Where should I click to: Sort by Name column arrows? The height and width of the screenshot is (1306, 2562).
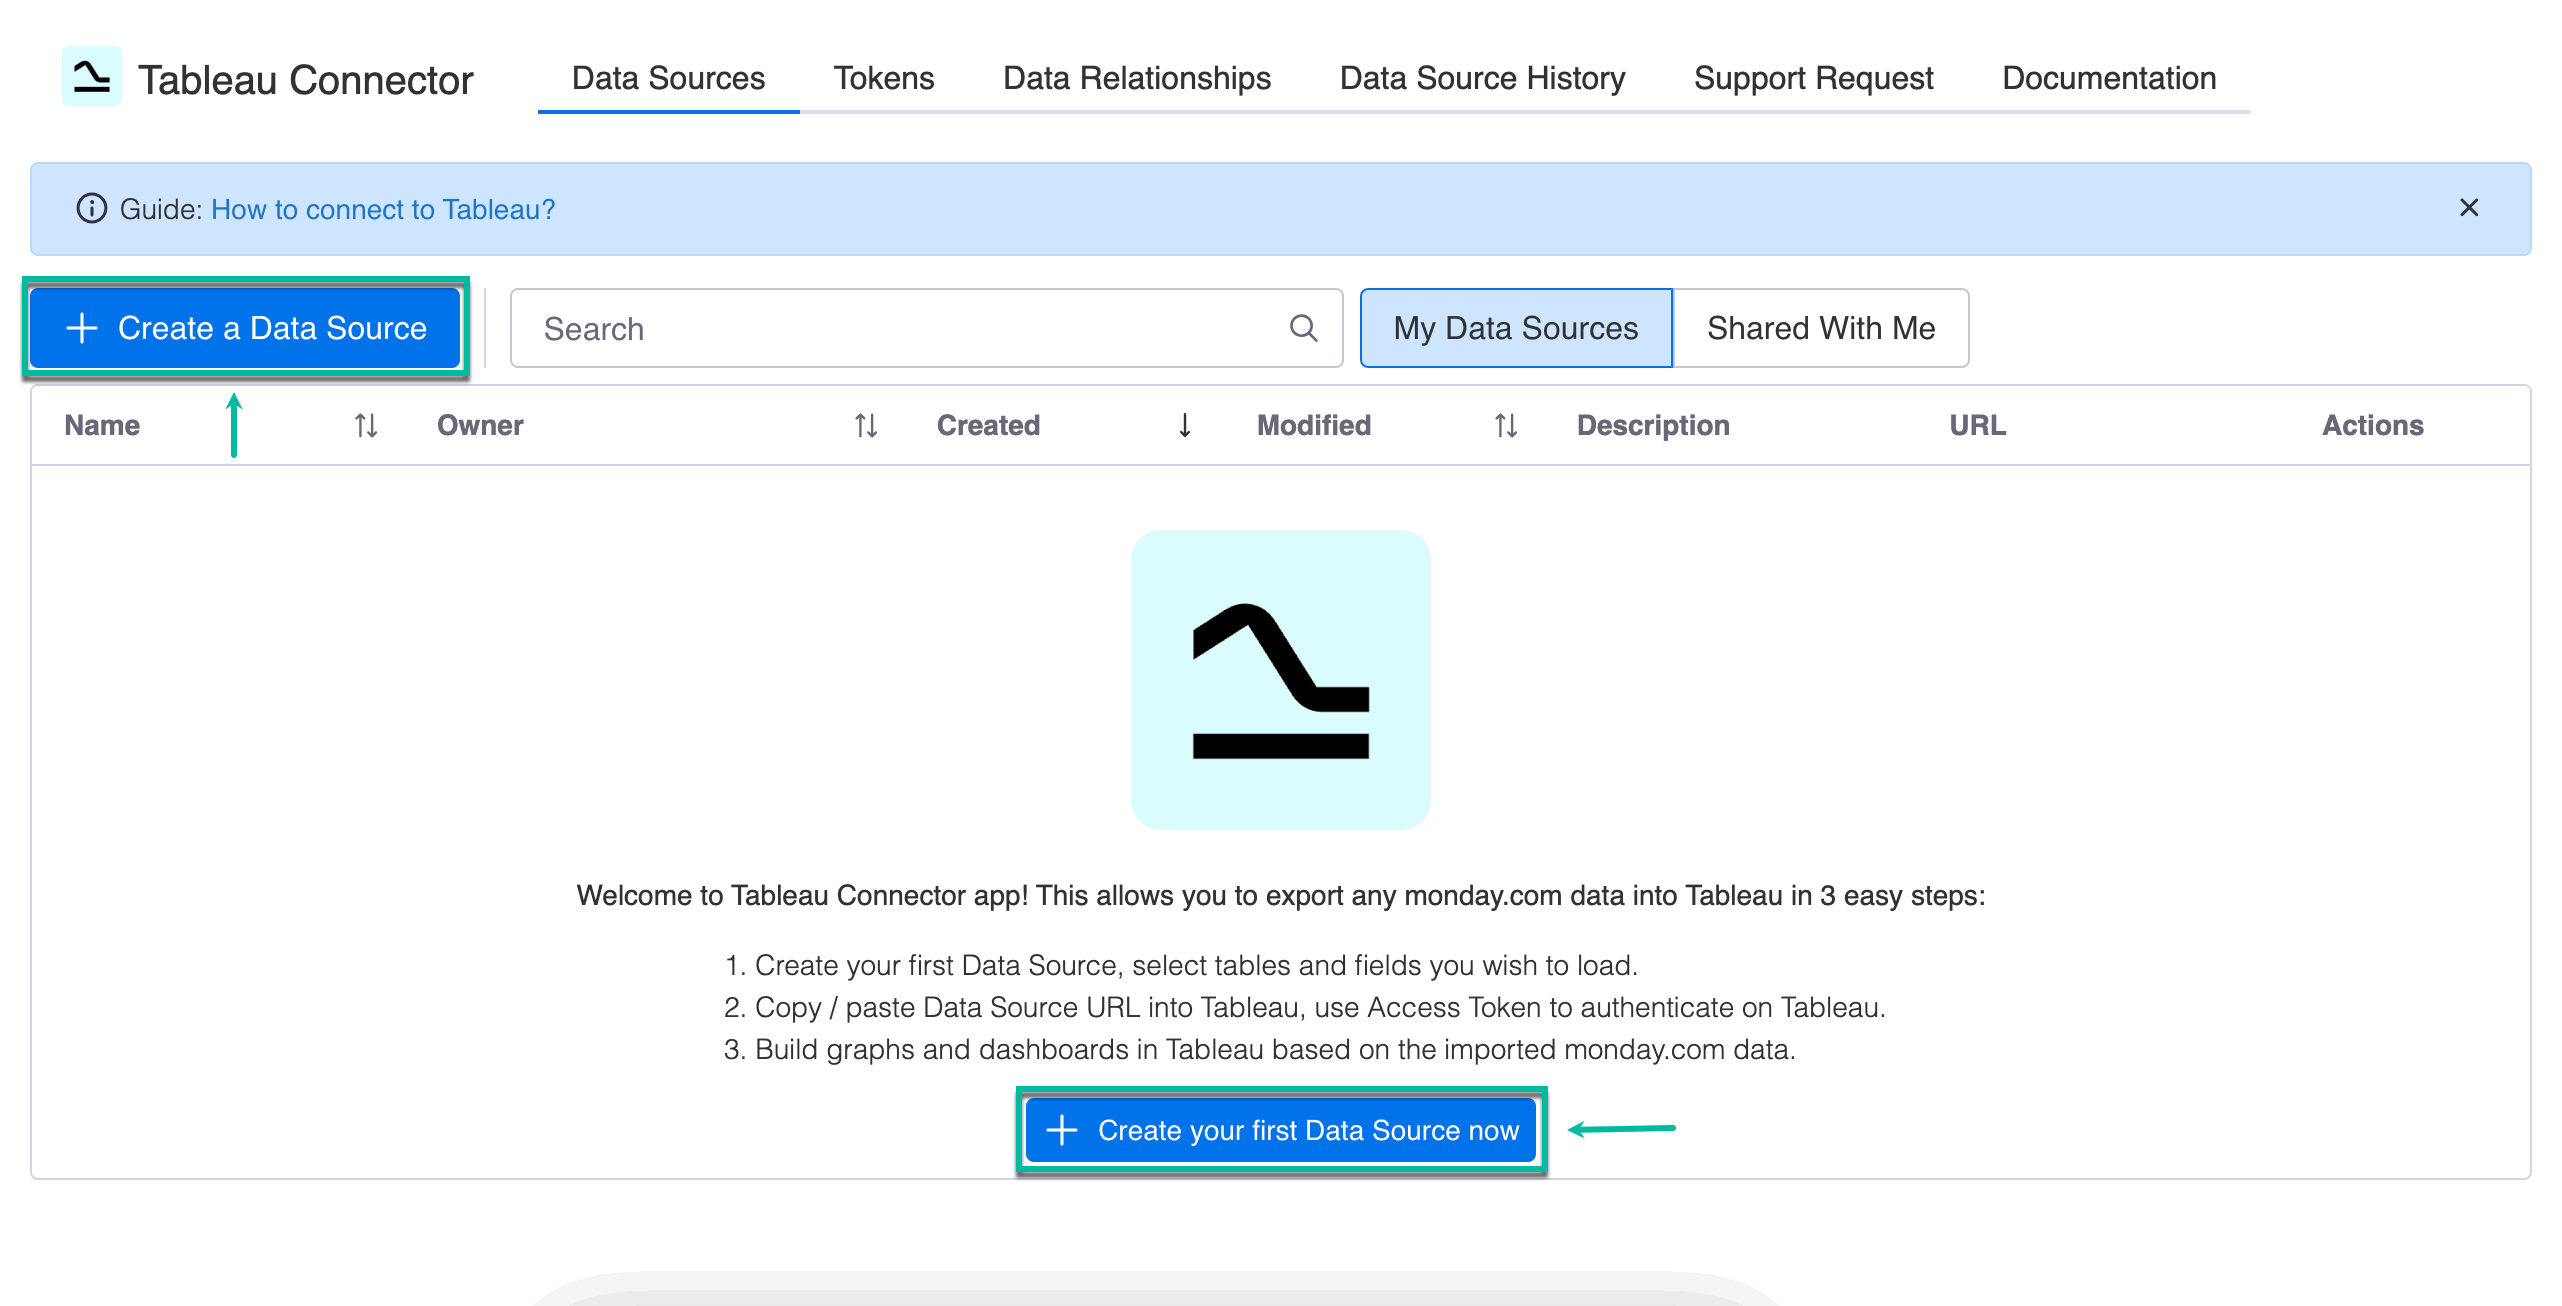[365, 426]
